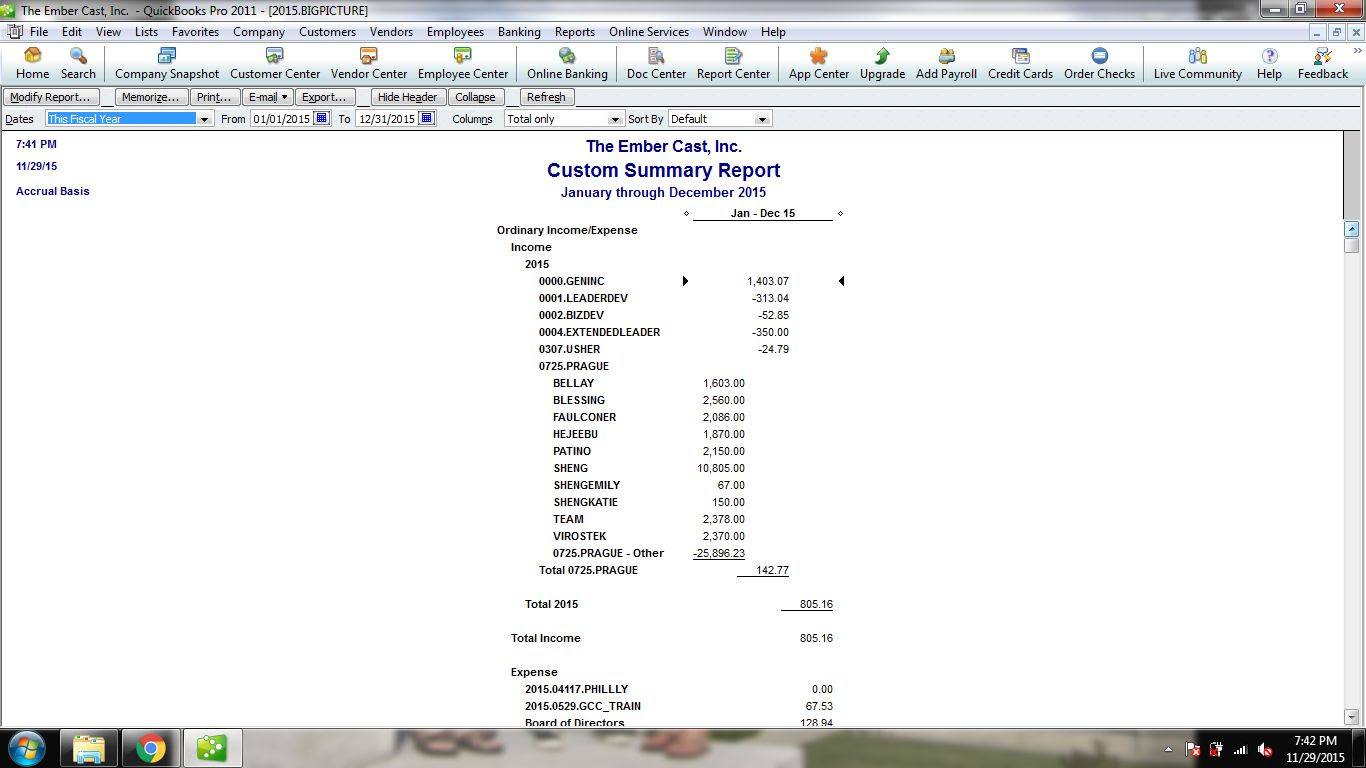This screenshot has width=1366, height=768.
Task: Click the 2015.0529.GCC_TRAIN expense row
Action: (x=679, y=706)
